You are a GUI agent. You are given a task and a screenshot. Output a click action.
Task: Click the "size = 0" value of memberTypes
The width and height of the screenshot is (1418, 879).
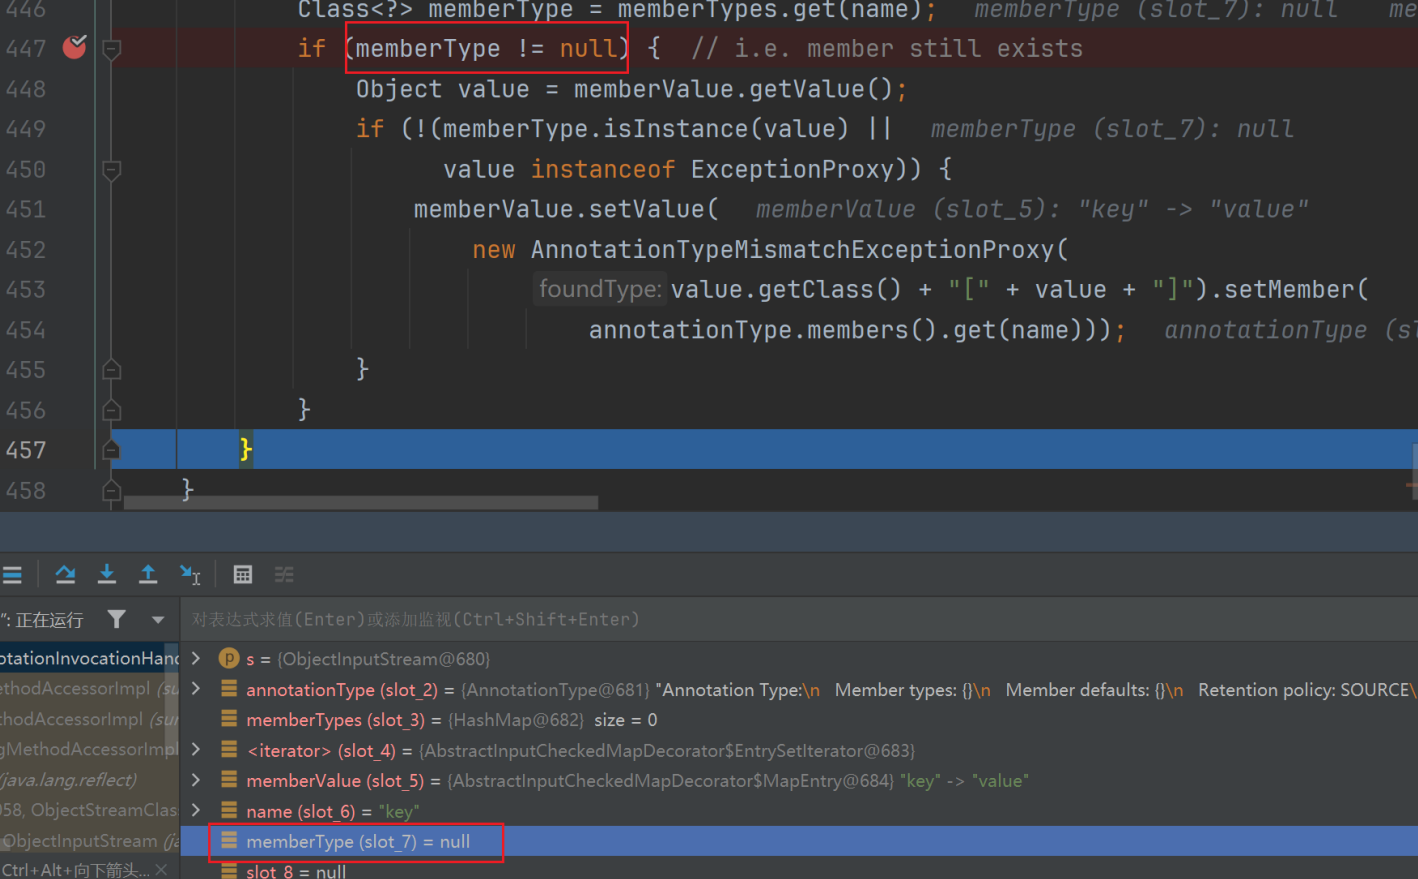tap(626, 720)
